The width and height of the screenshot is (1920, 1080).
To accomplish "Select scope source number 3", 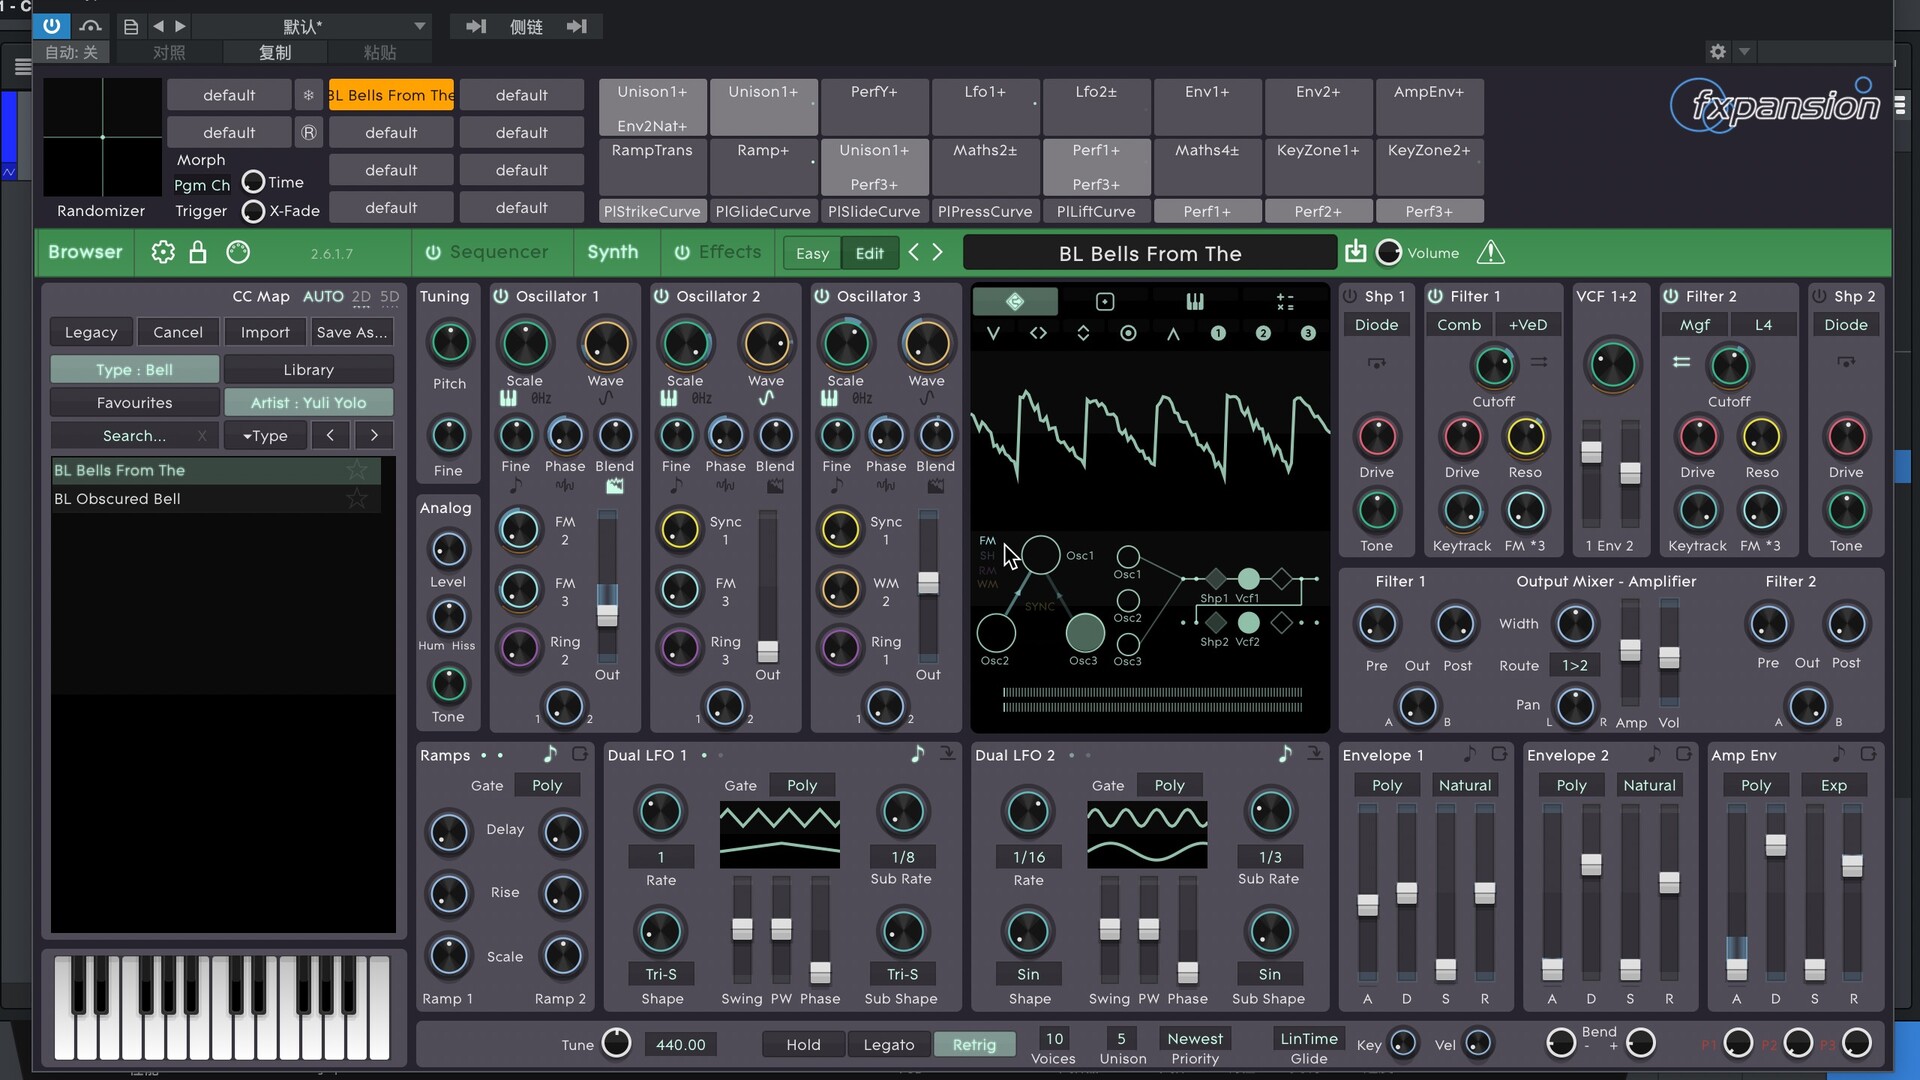I will 1308,333.
